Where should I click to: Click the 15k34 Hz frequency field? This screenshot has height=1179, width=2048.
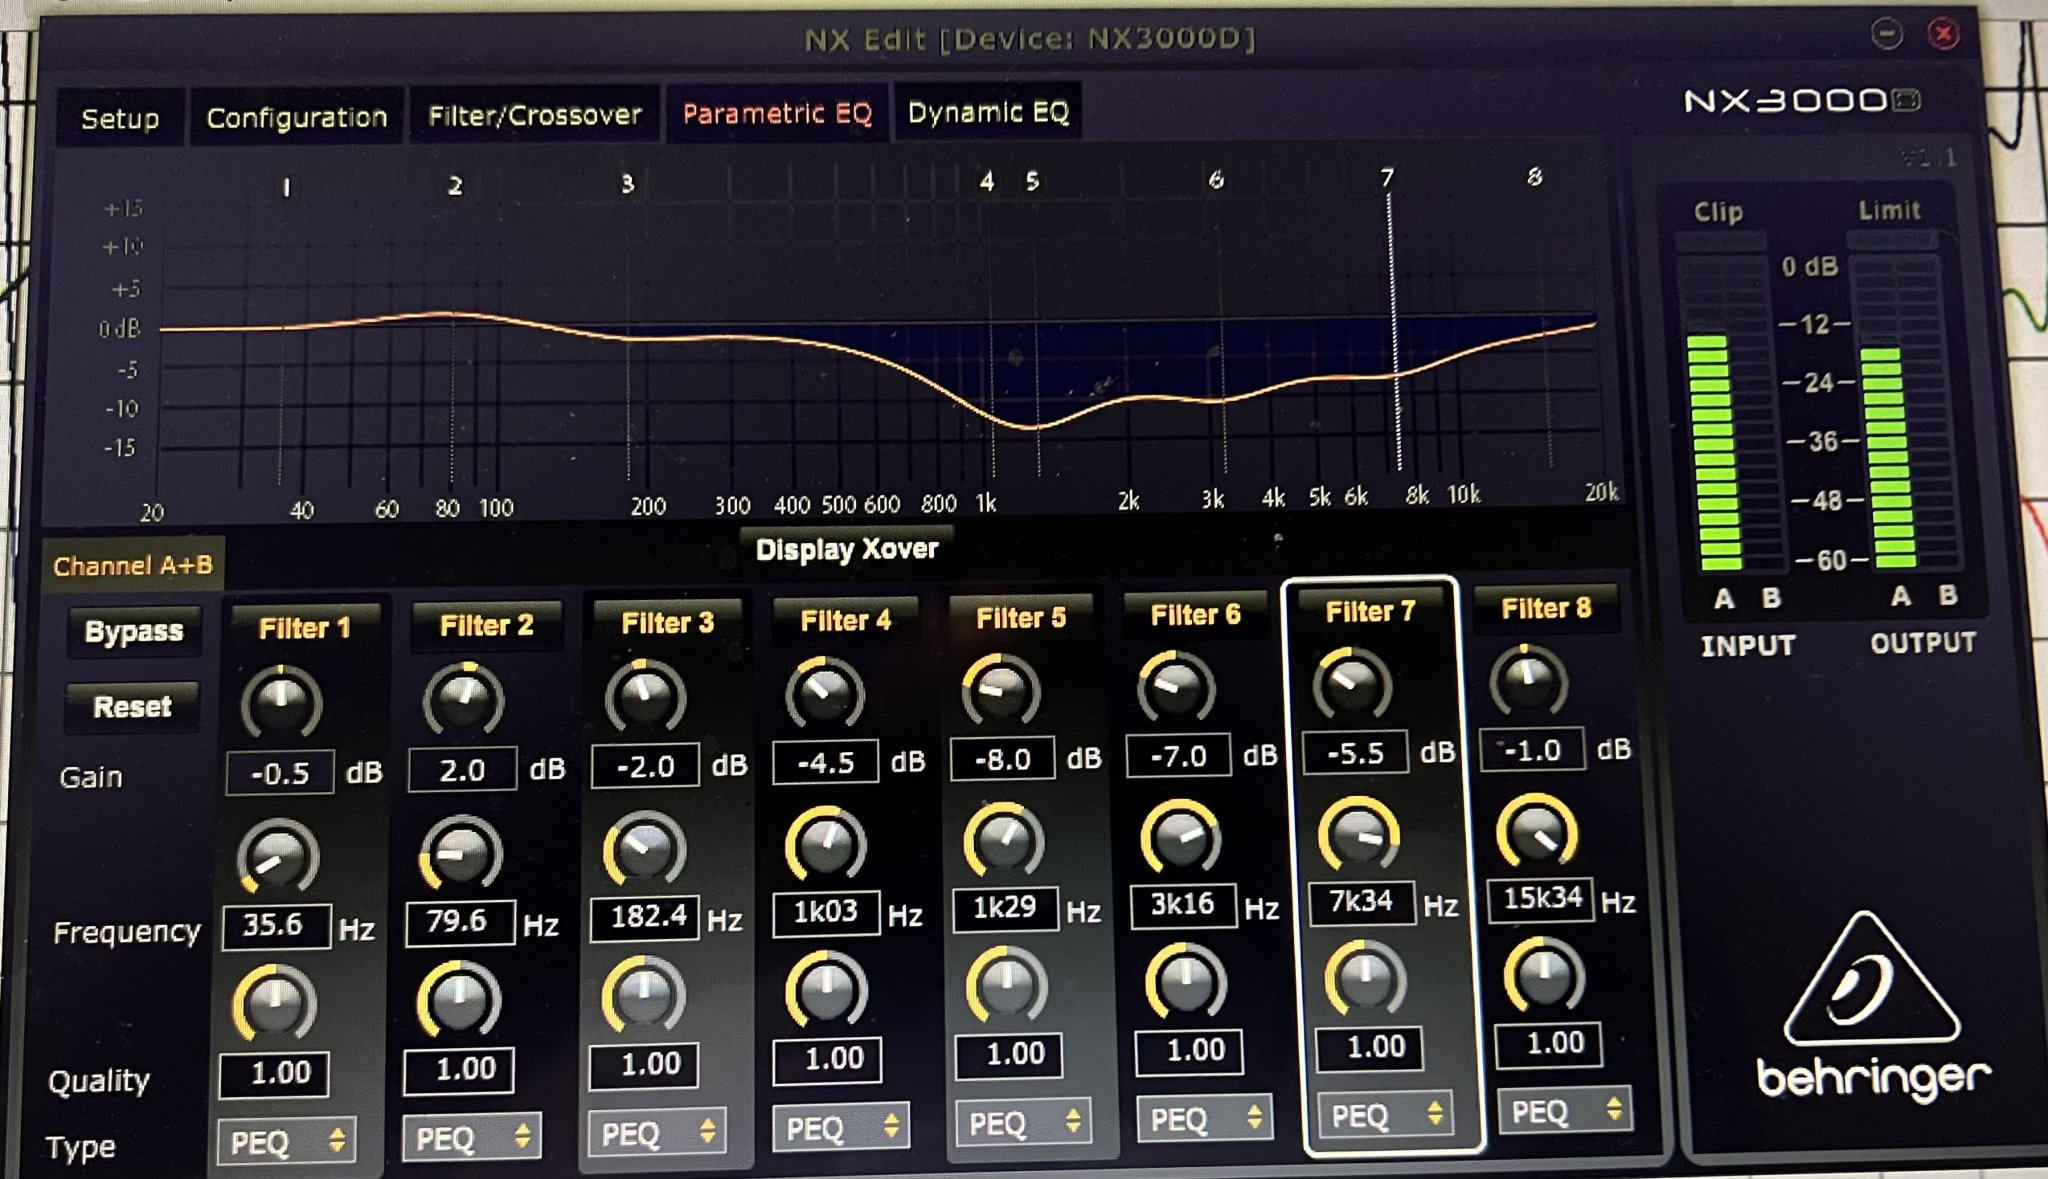[x=1540, y=898]
